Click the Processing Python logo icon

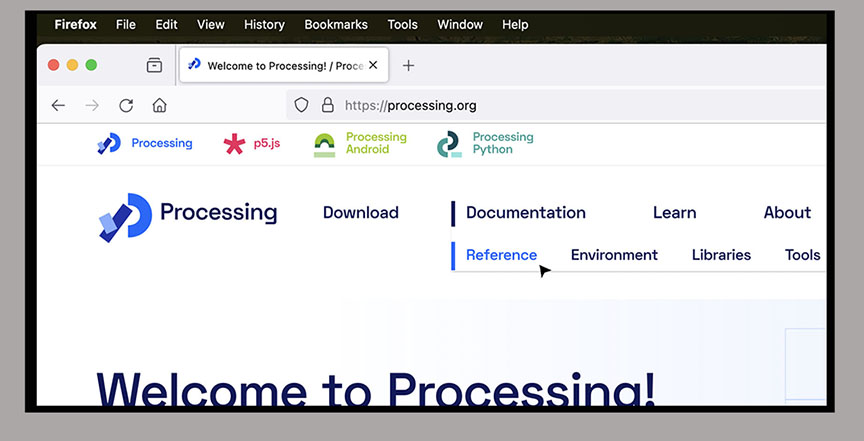[x=449, y=145]
